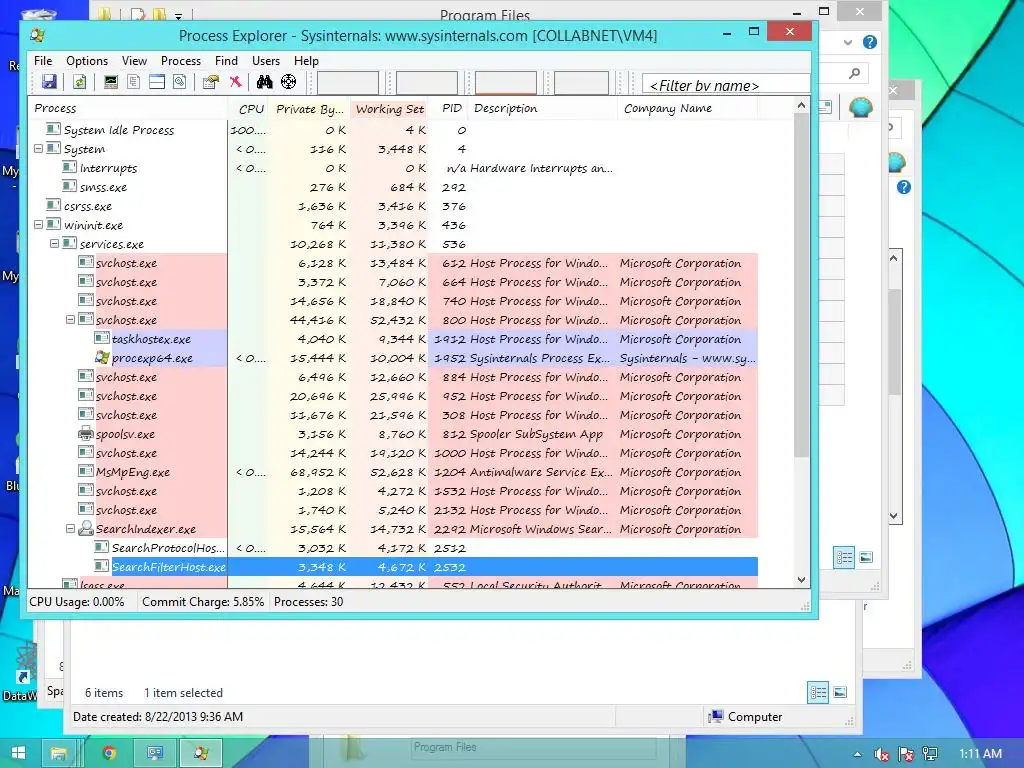This screenshot has height=768, width=1024.
Task: Click the Refresh Now toolbar icon
Action: coord(79,82)
